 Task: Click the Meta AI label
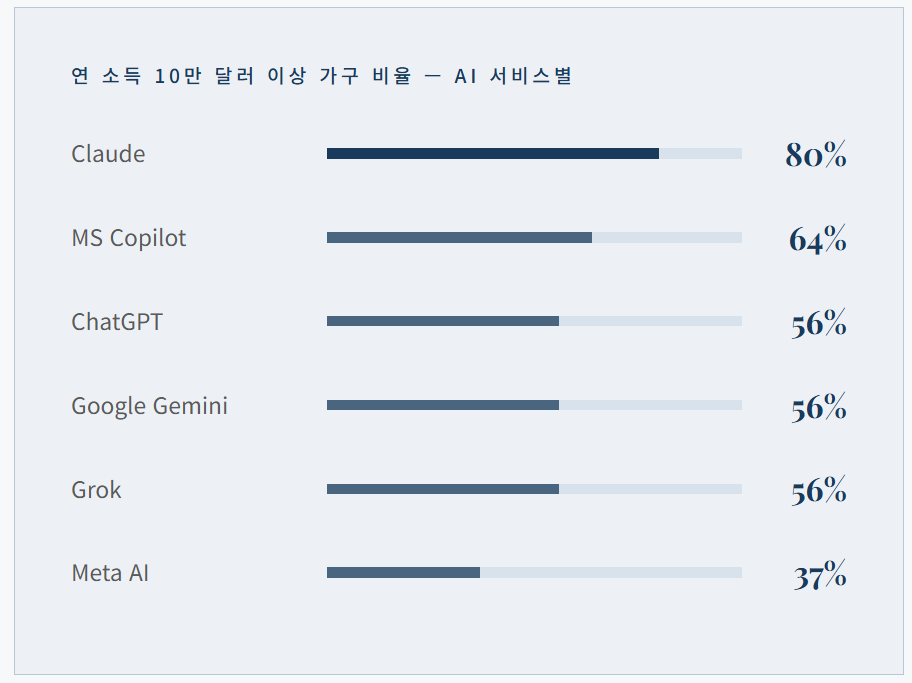pos(110,574)
